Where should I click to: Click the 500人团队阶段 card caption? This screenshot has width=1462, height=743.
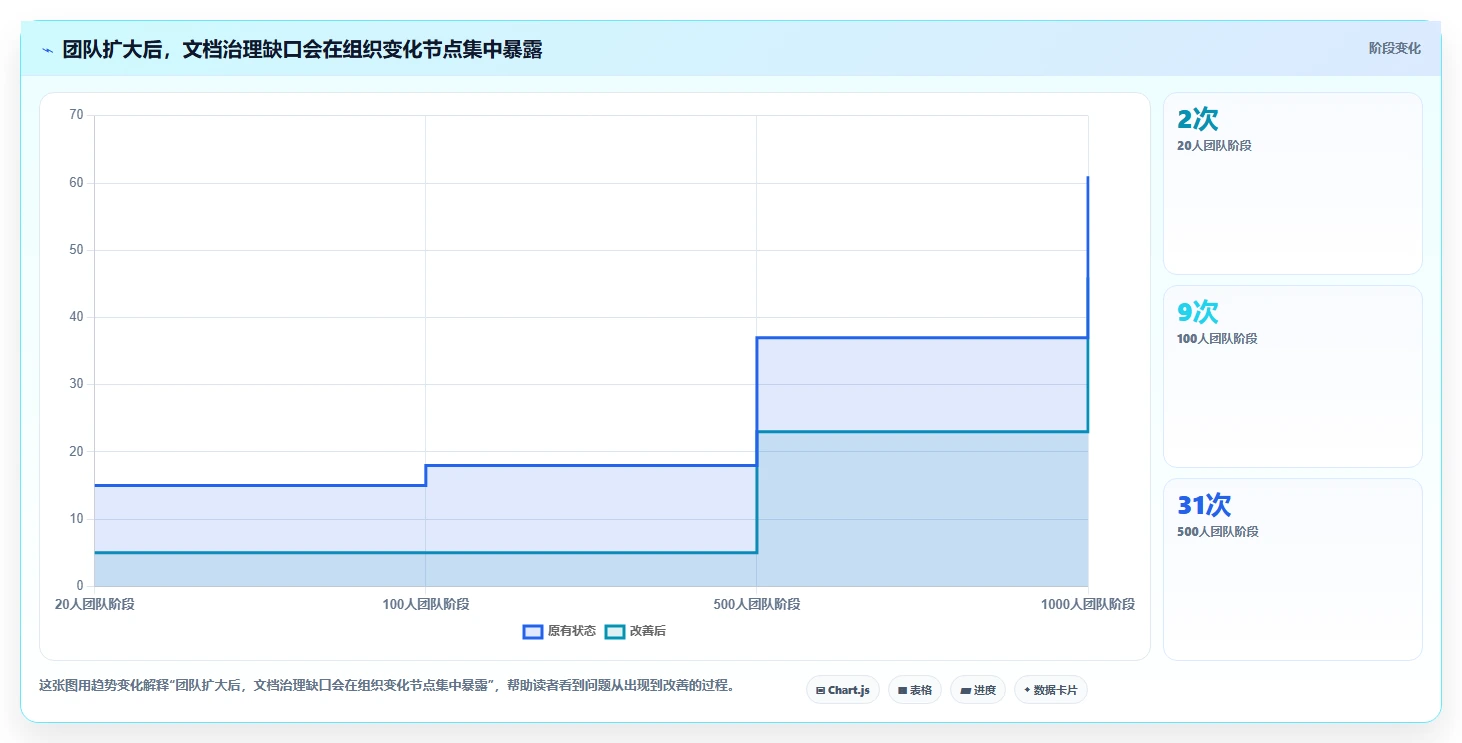pyautogui.click(x=1217, y=532)
